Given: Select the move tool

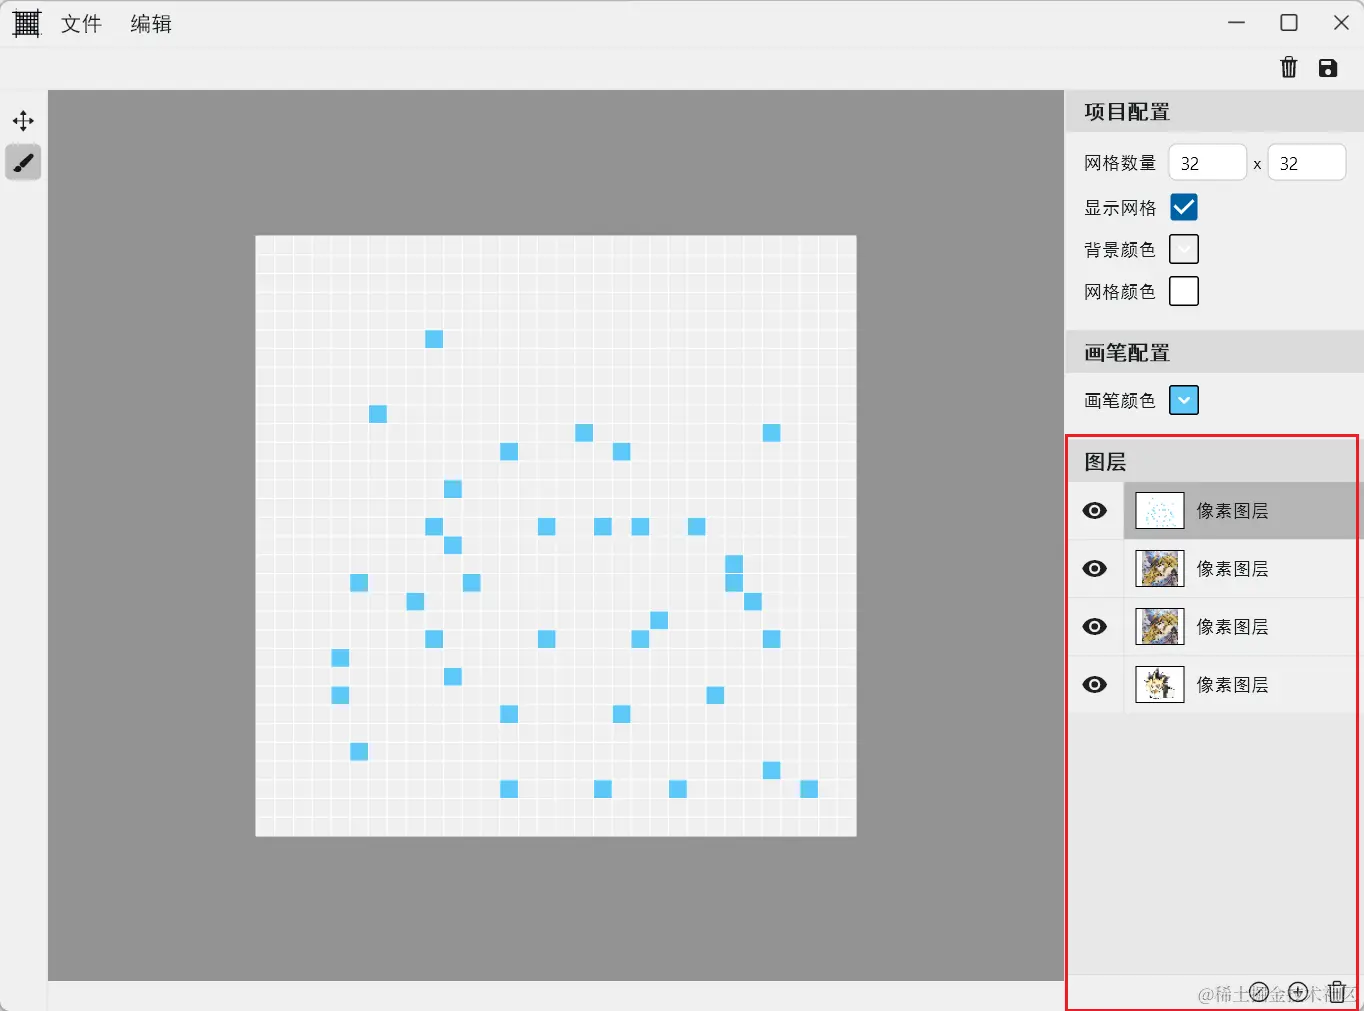Looking at the screenshot, I should pos(23,121).
